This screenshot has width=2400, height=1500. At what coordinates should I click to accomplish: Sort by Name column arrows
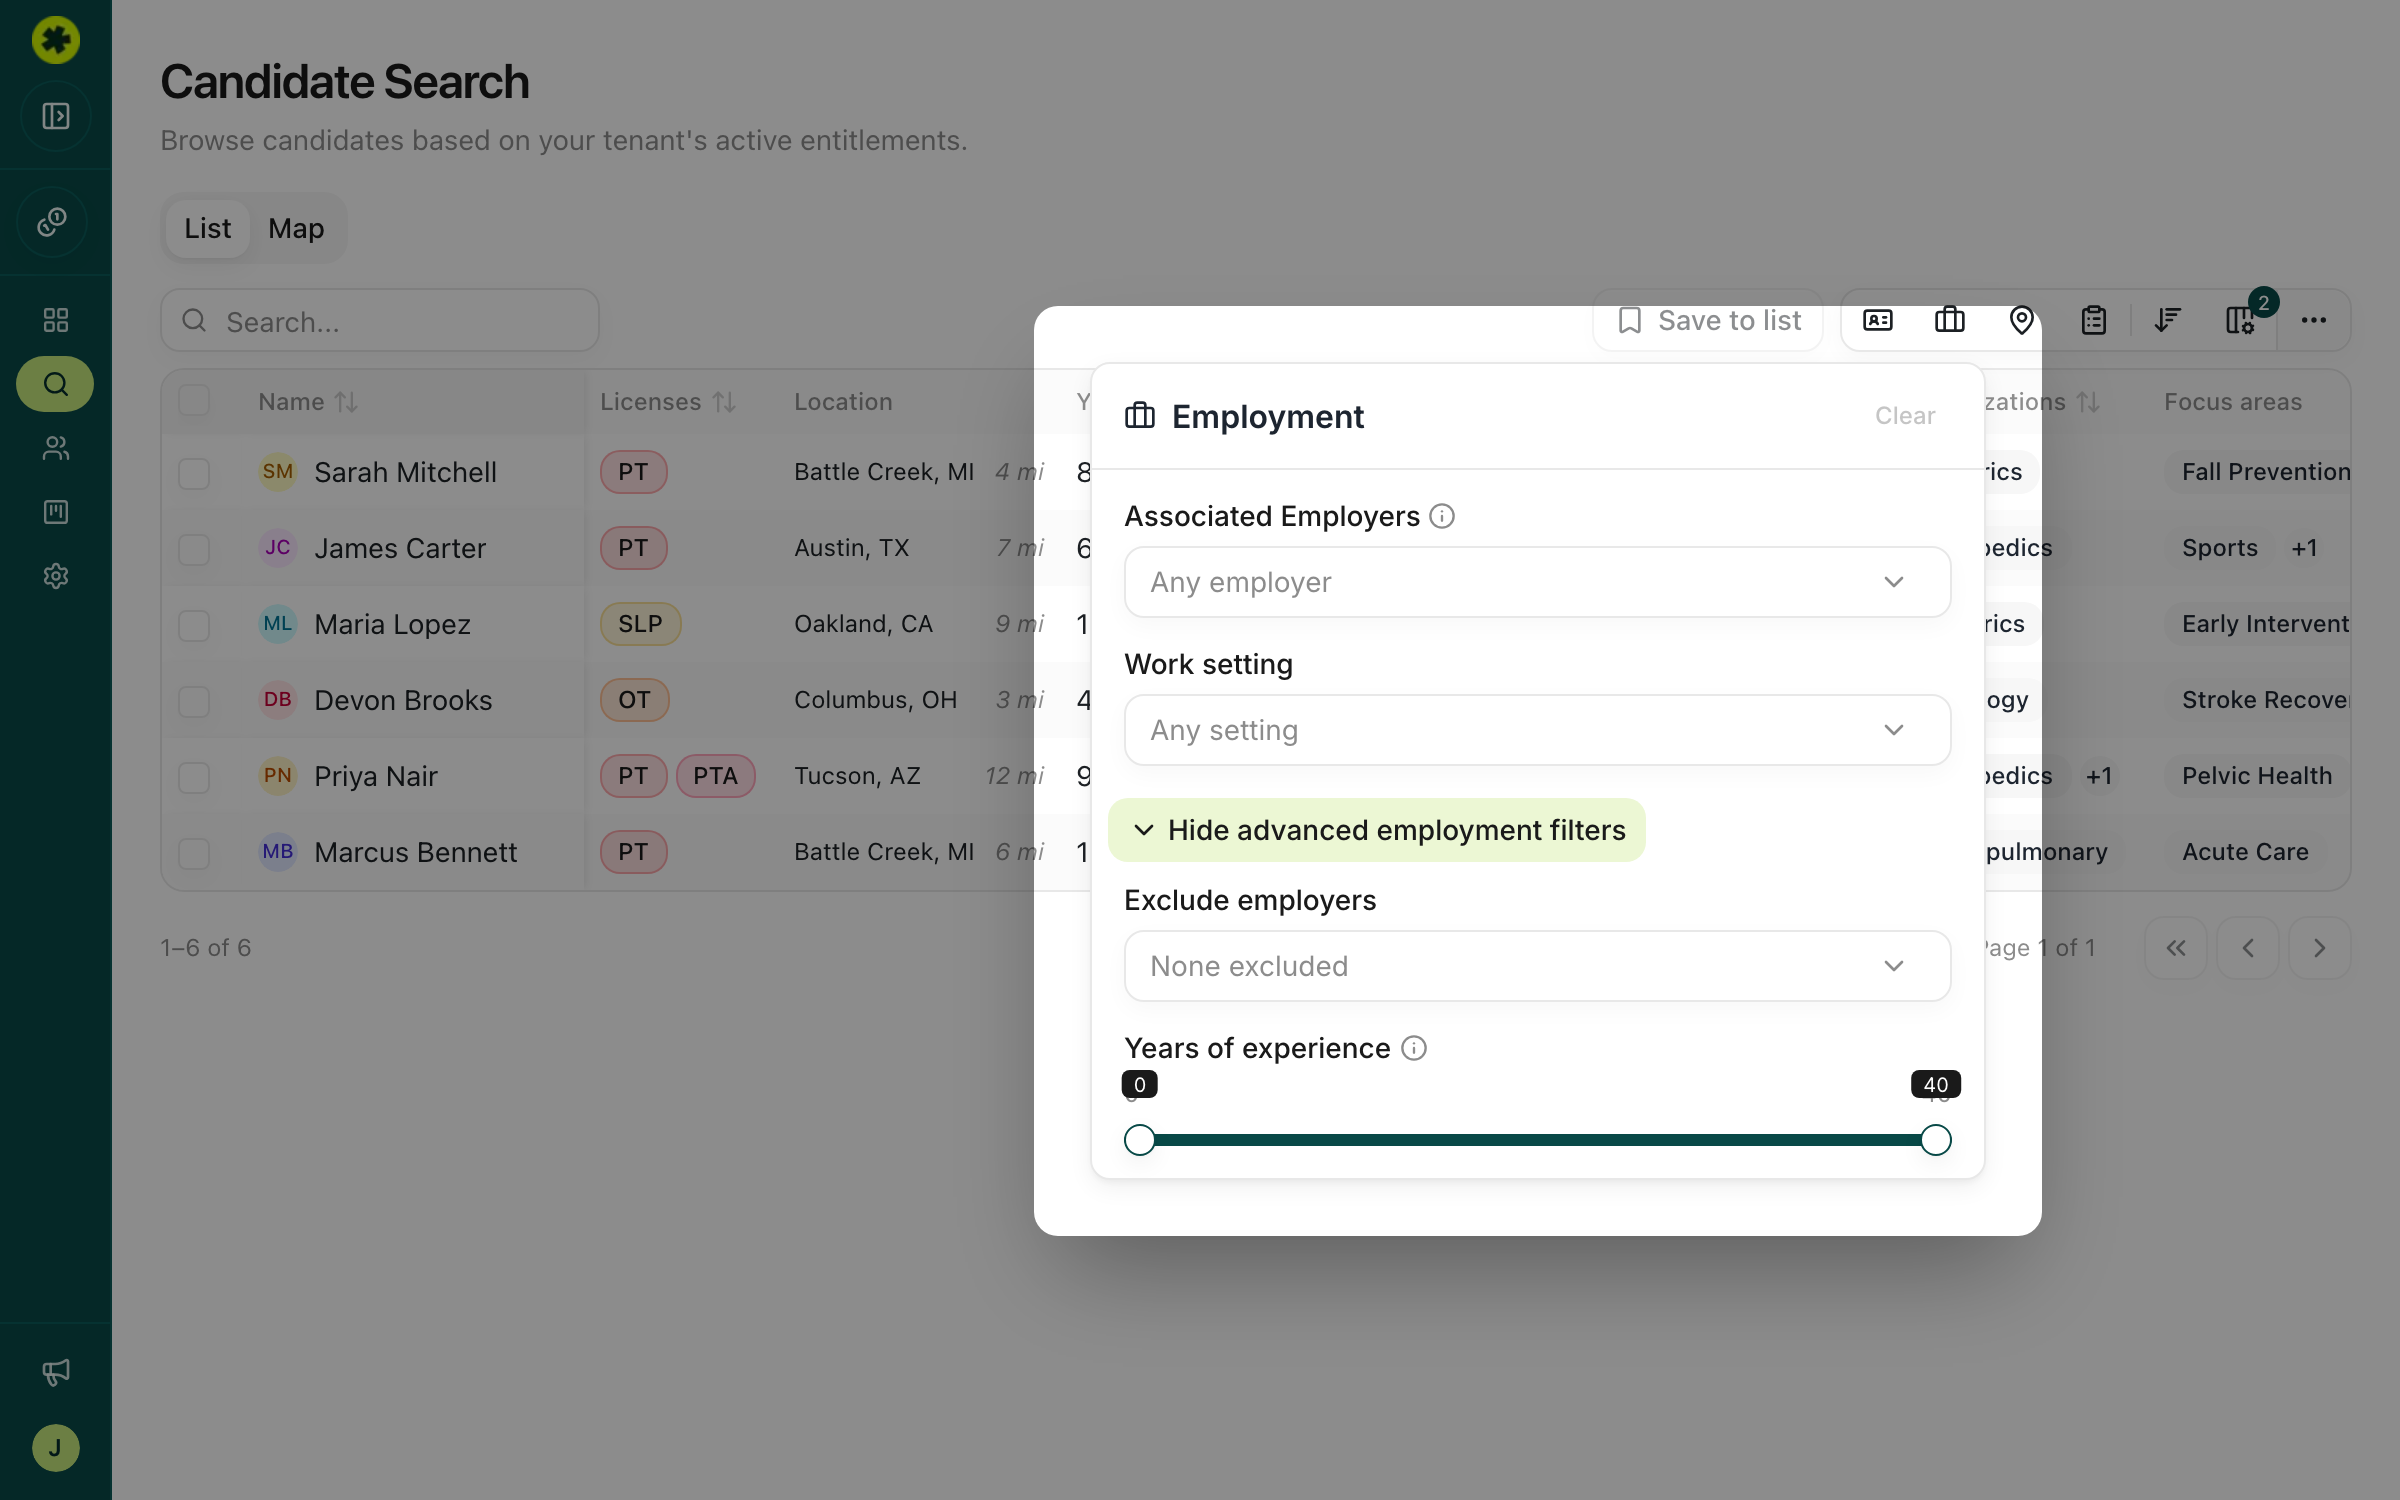click(x=346, y=402)
